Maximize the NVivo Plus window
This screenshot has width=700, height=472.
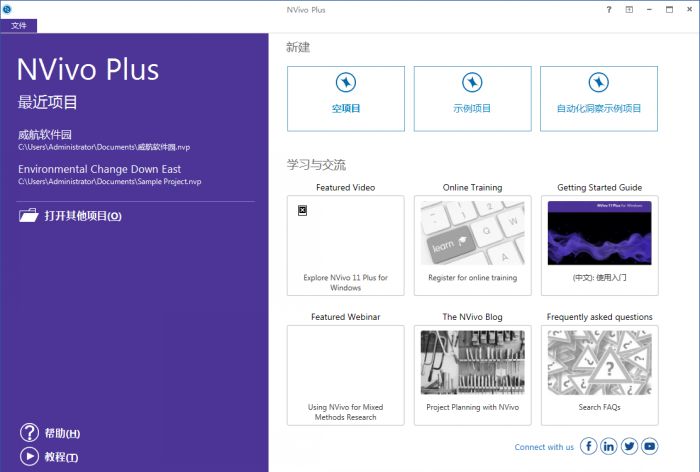[x=669, y=9]
